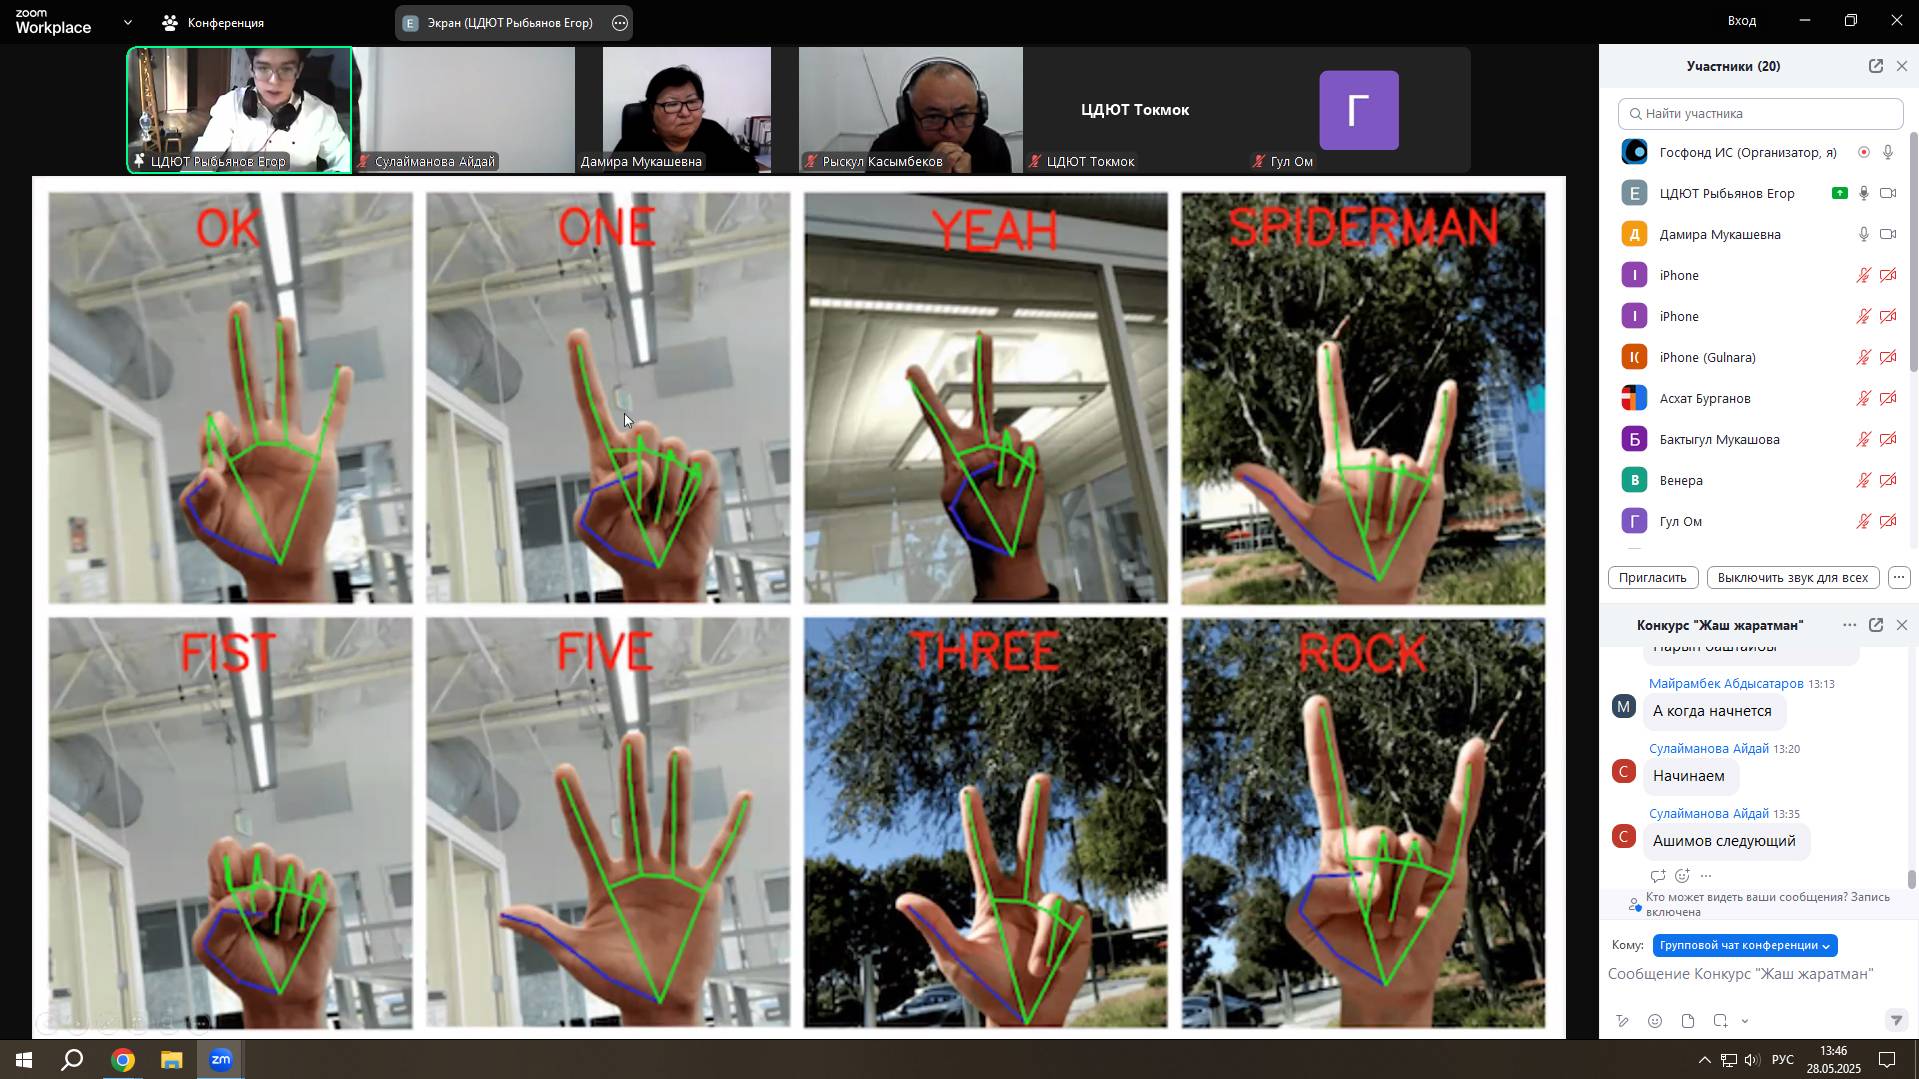
Task: Click the attach file icon in chat
Action: [1688, 1021]
